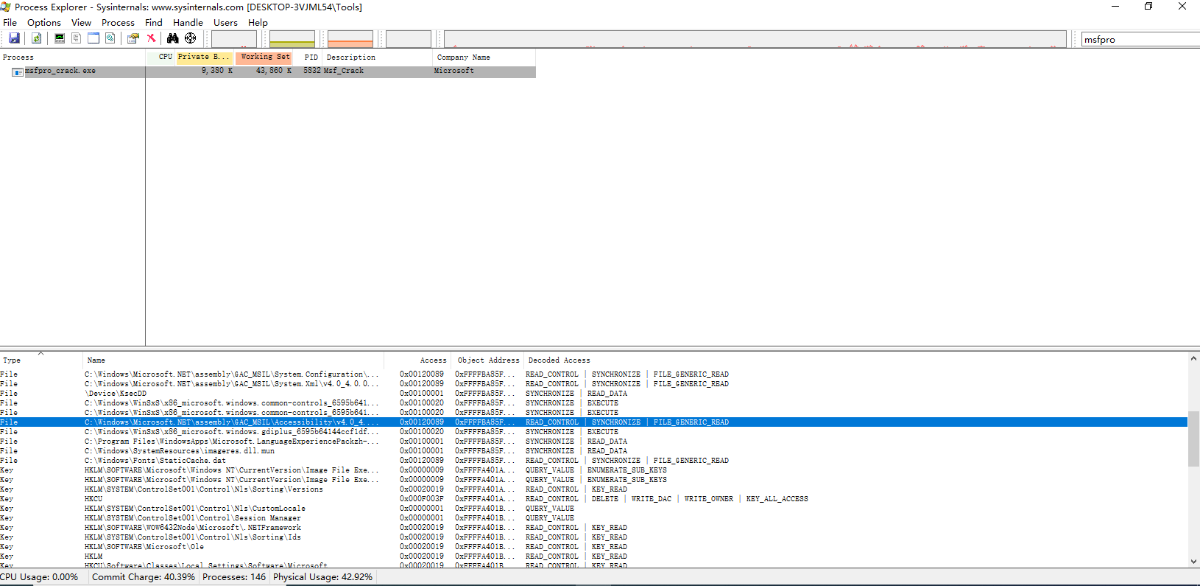Sort by the Process column header
This screenshot has width=1200, height=586.
point(73,57)
